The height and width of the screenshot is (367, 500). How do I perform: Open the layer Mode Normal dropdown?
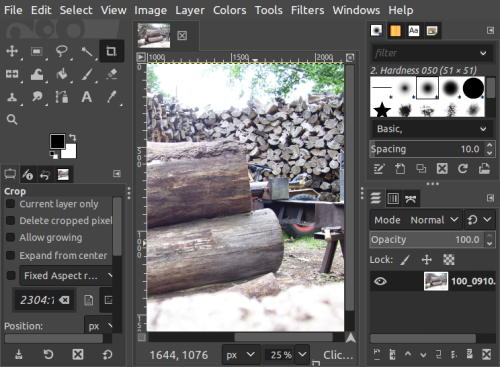(416, 220)
